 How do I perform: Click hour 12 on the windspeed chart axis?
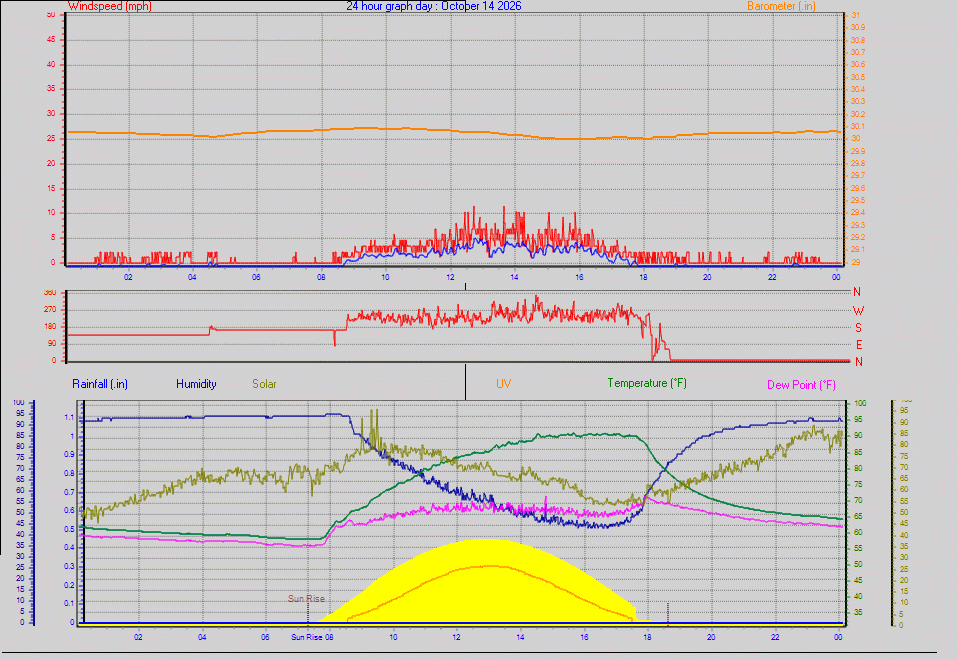pyautogui.click(x=450, y=277)
